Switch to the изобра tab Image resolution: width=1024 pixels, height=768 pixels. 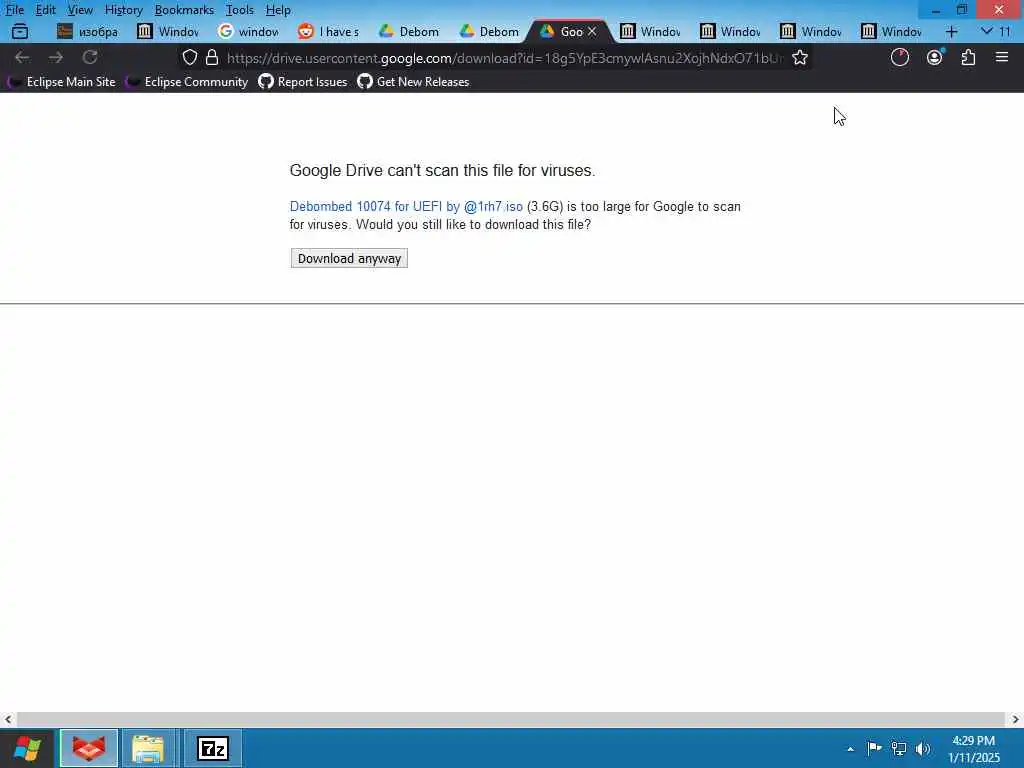88,31
